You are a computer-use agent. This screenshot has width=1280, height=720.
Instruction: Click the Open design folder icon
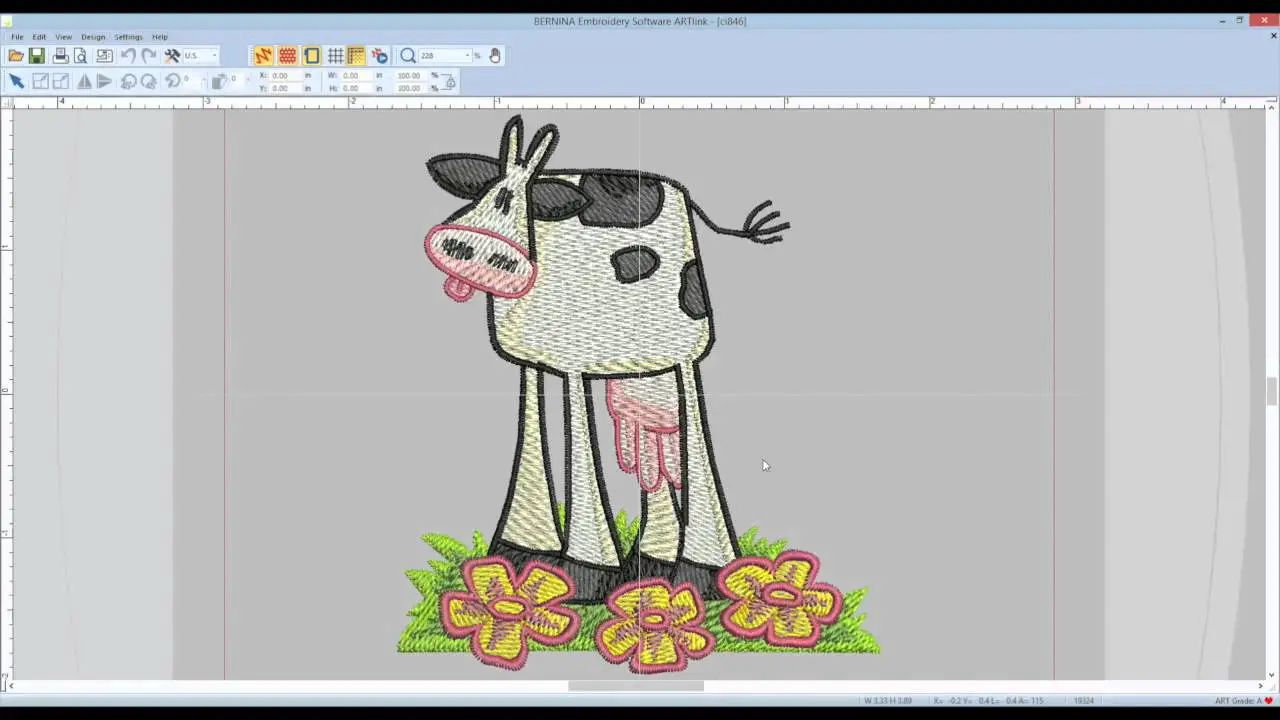(x=16, y=56)
